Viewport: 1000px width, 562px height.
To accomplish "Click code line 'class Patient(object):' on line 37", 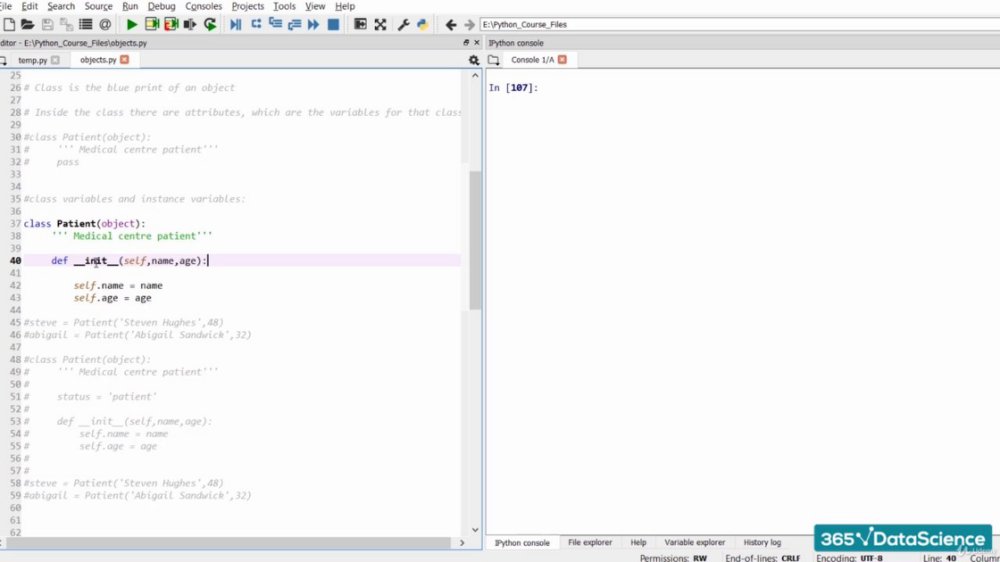I will pos(84,223).
